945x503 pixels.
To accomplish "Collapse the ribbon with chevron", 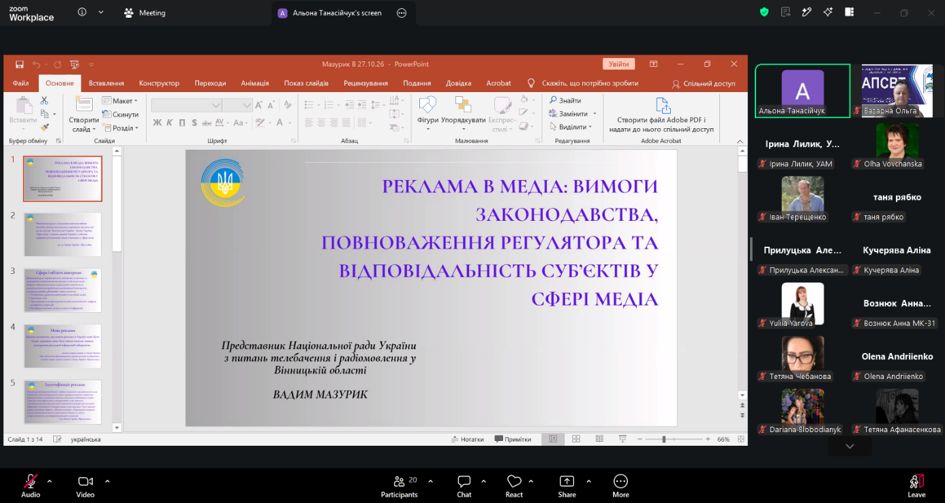I will tap(740, 141).
